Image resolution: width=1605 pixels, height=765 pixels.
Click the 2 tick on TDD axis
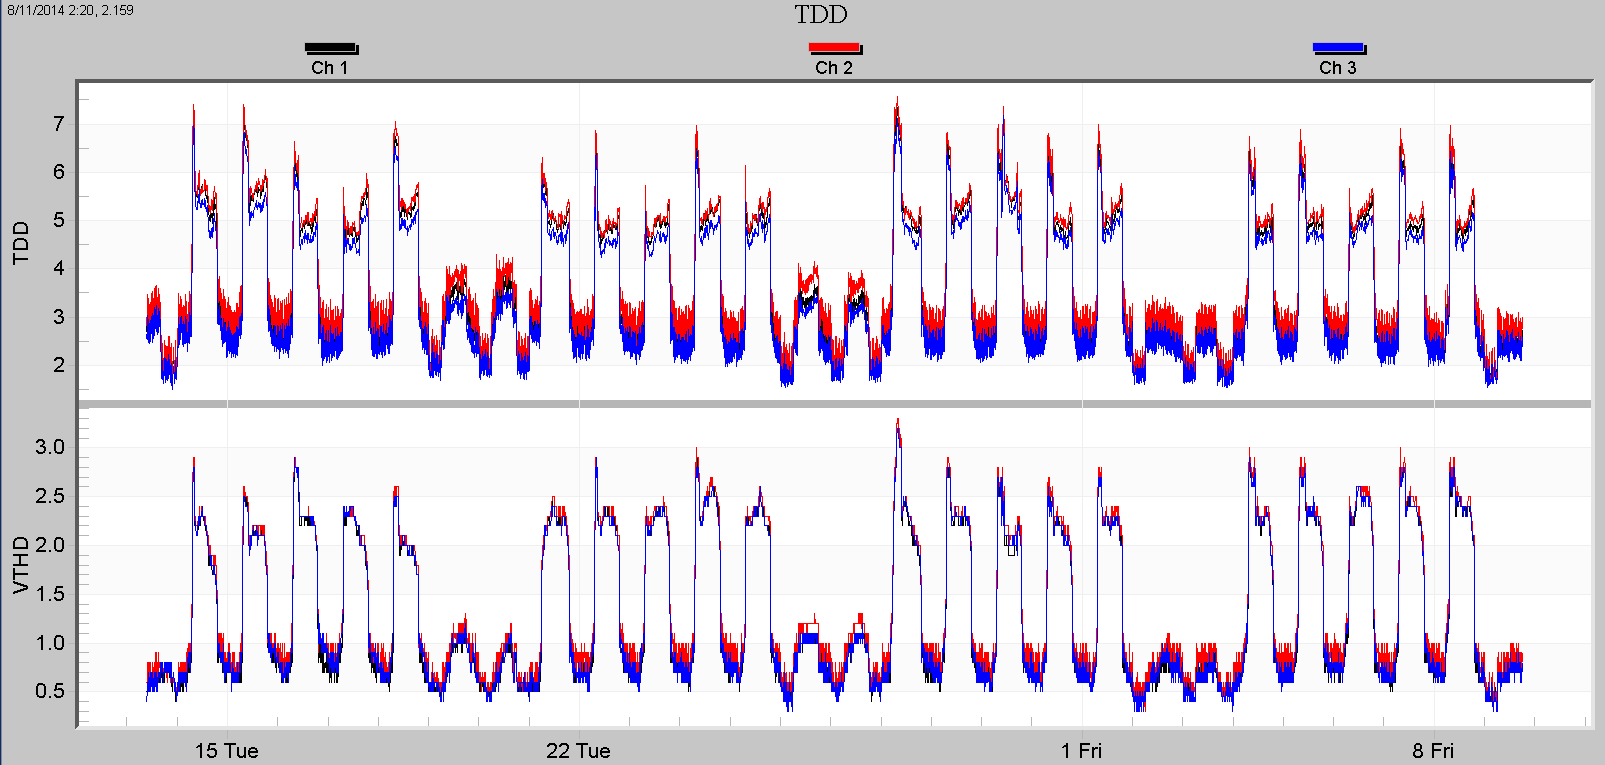[x=59, y=365]
